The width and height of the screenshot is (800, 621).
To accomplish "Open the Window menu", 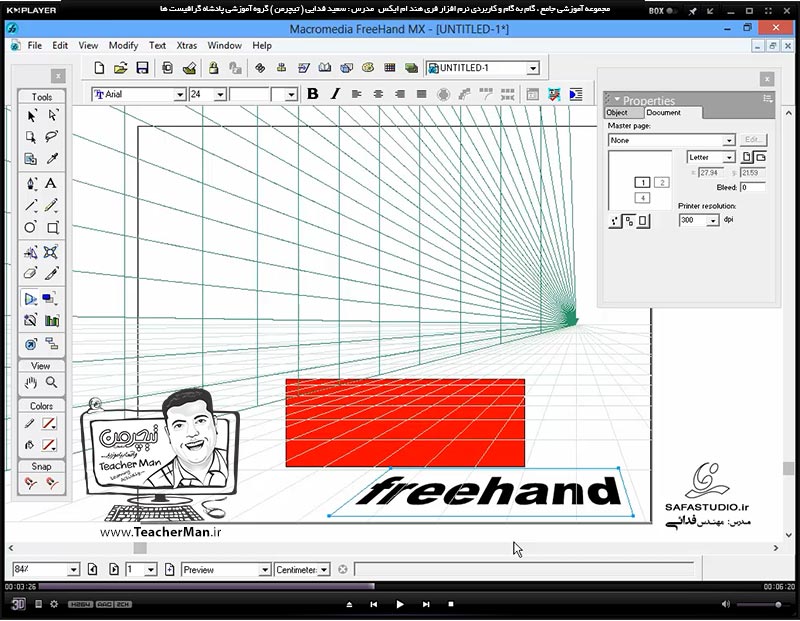I will click(224, 45).
